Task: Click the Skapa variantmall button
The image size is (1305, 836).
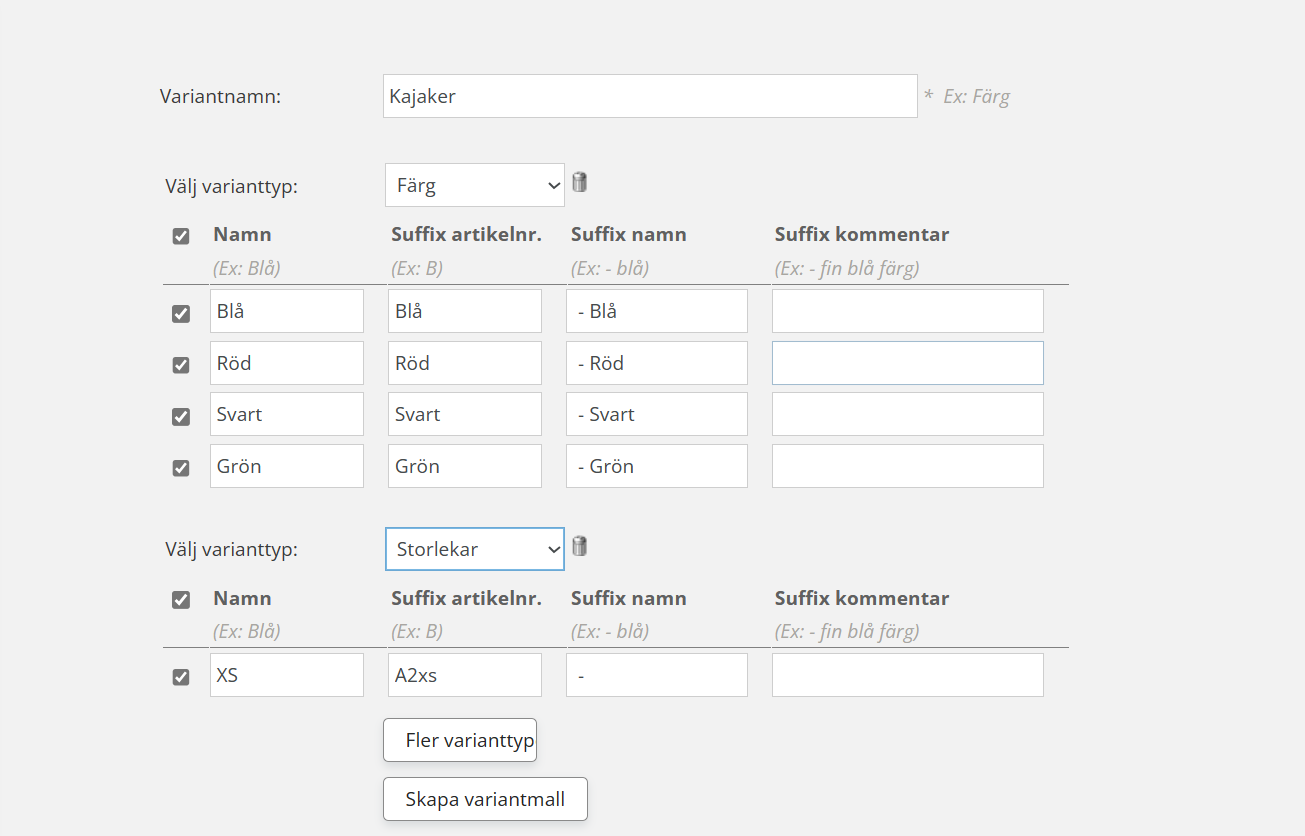Action: point(485,799)
